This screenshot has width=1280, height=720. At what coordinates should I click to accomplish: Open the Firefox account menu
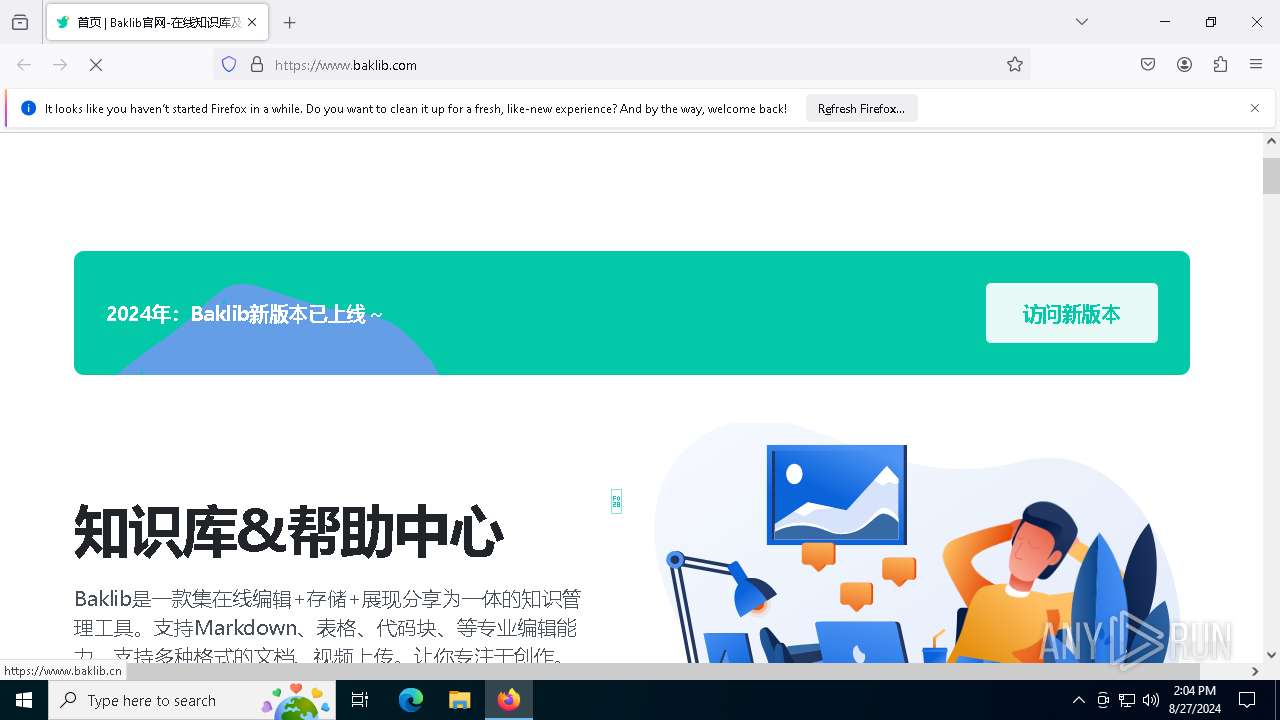[x=1184, y=65]
